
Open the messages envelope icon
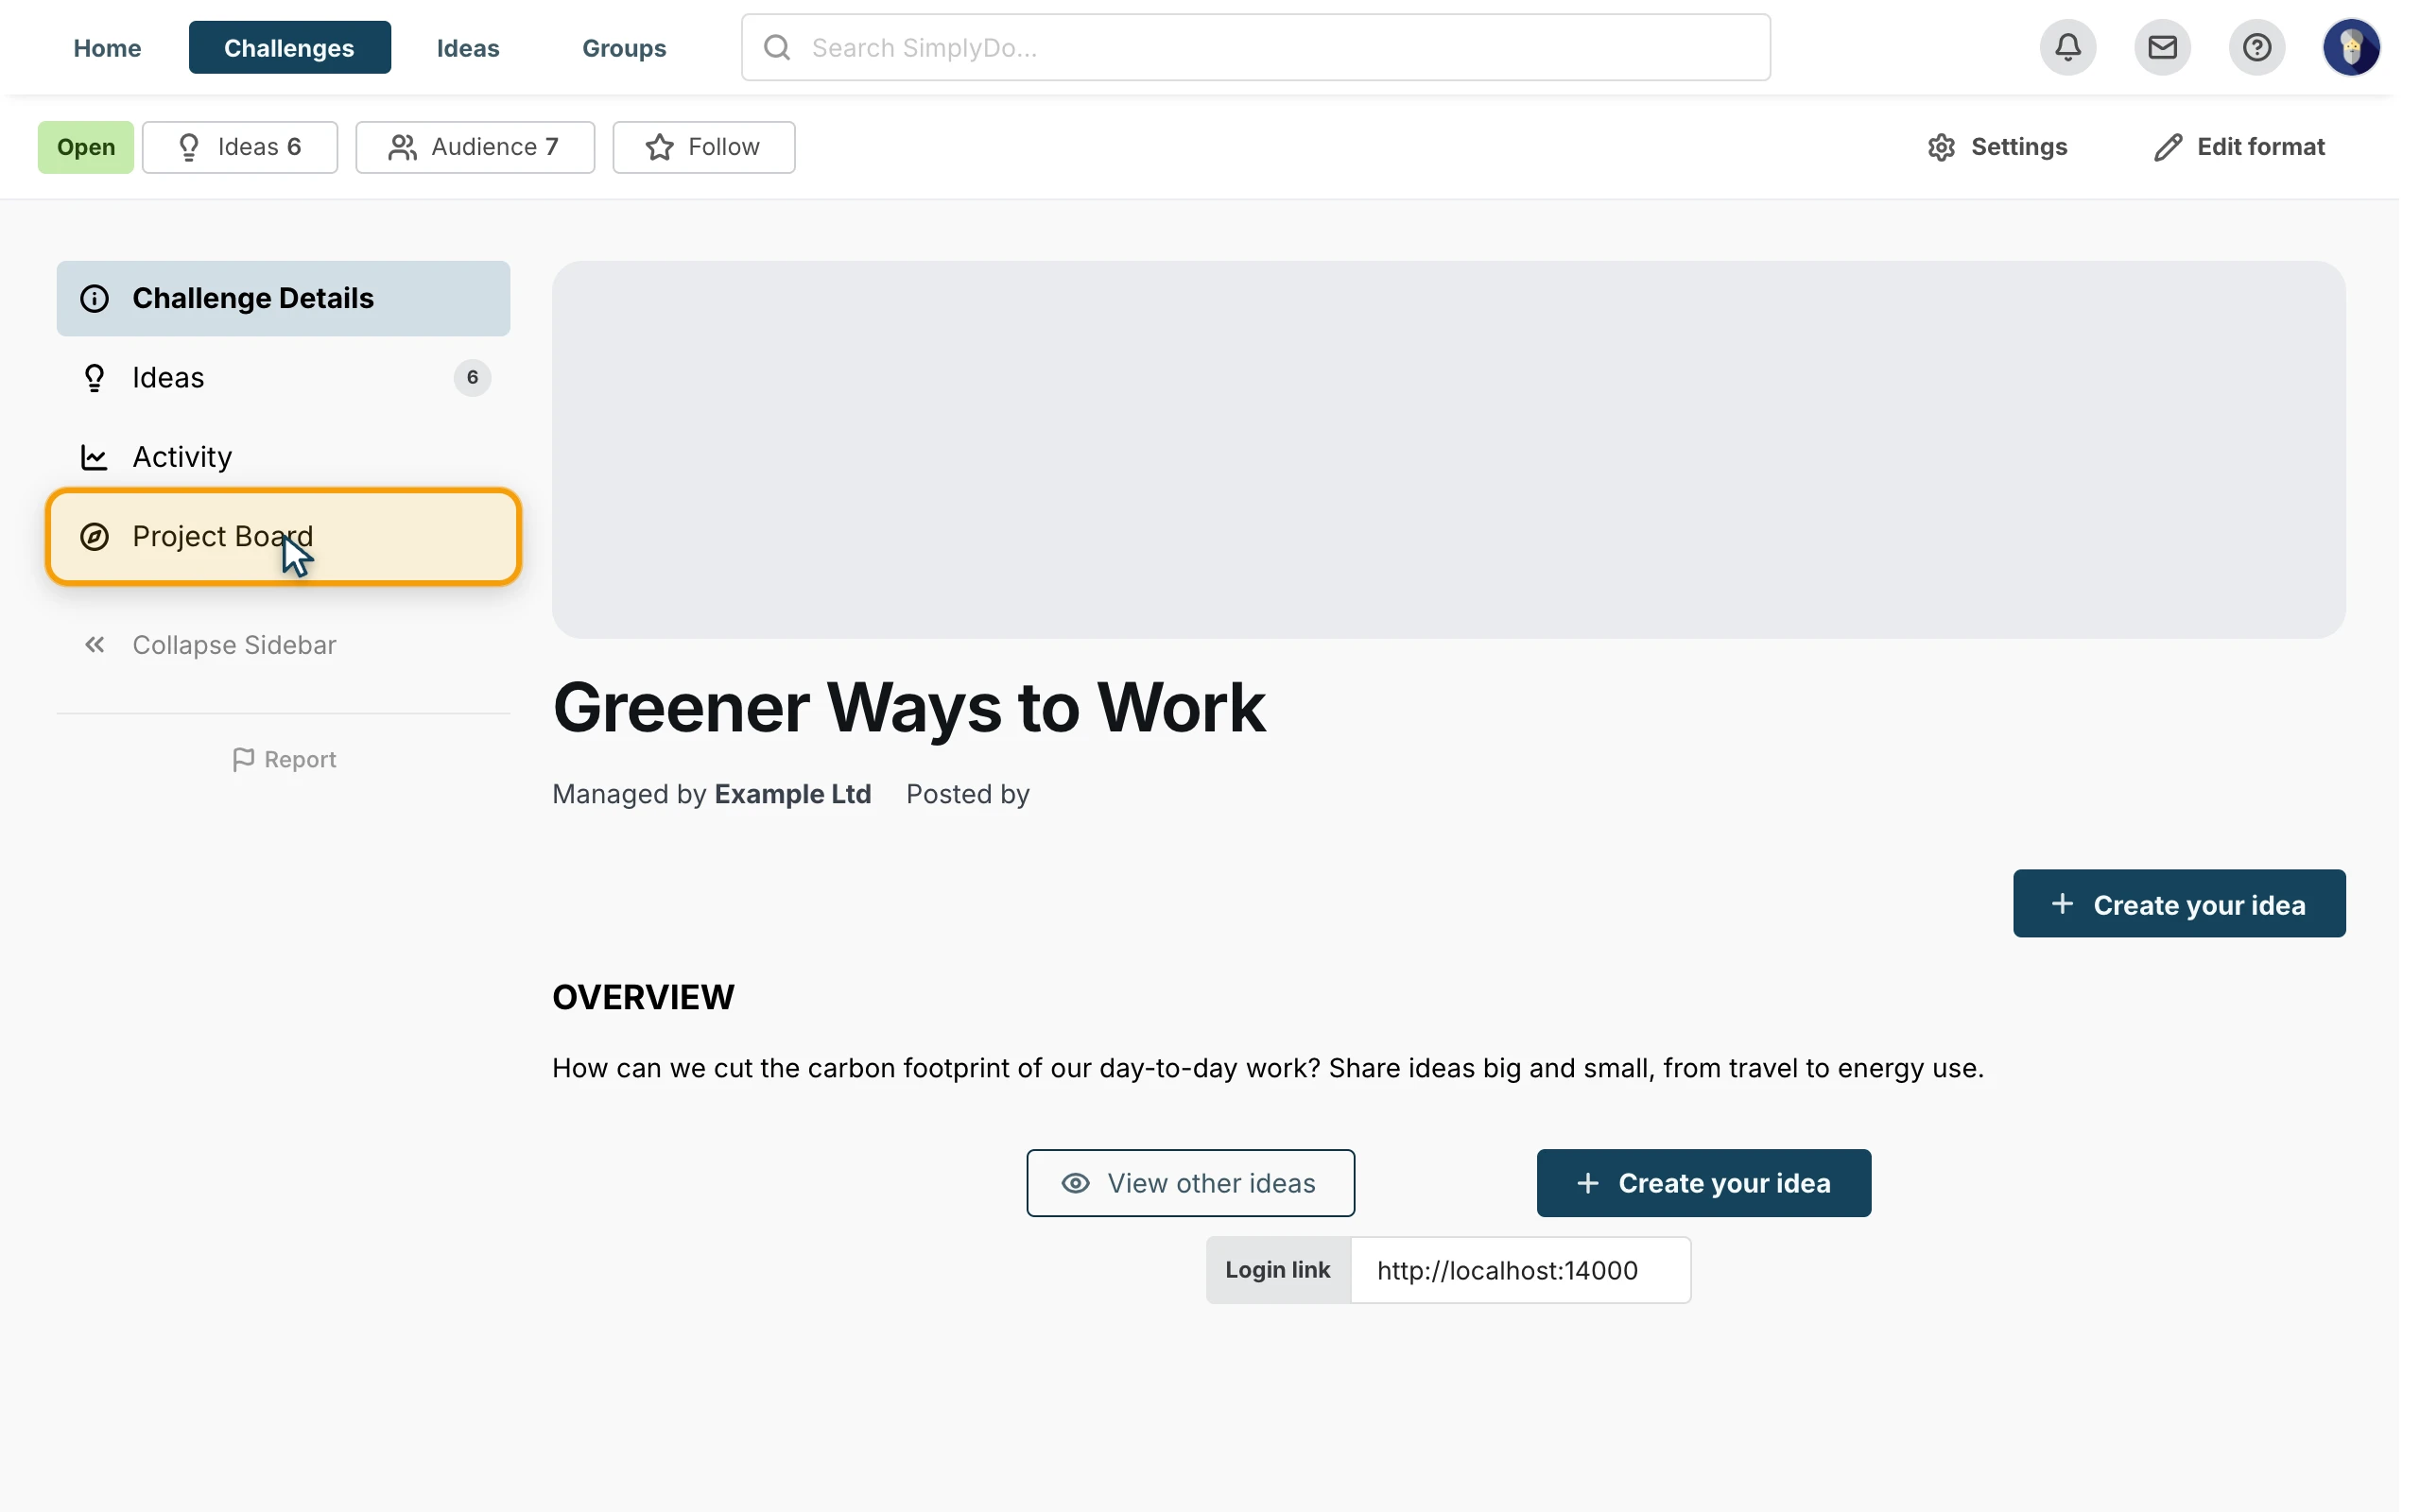[2162, 47]
